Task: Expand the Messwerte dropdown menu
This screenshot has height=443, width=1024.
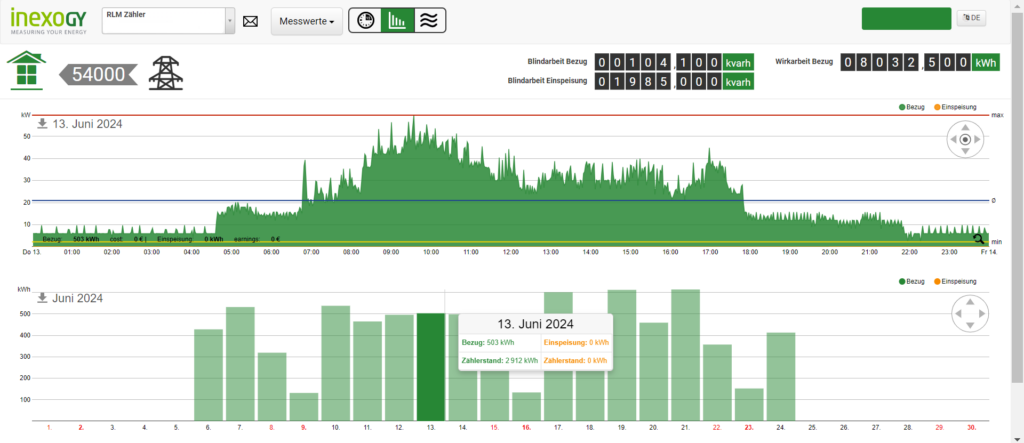Action: (x=306, y=21)
